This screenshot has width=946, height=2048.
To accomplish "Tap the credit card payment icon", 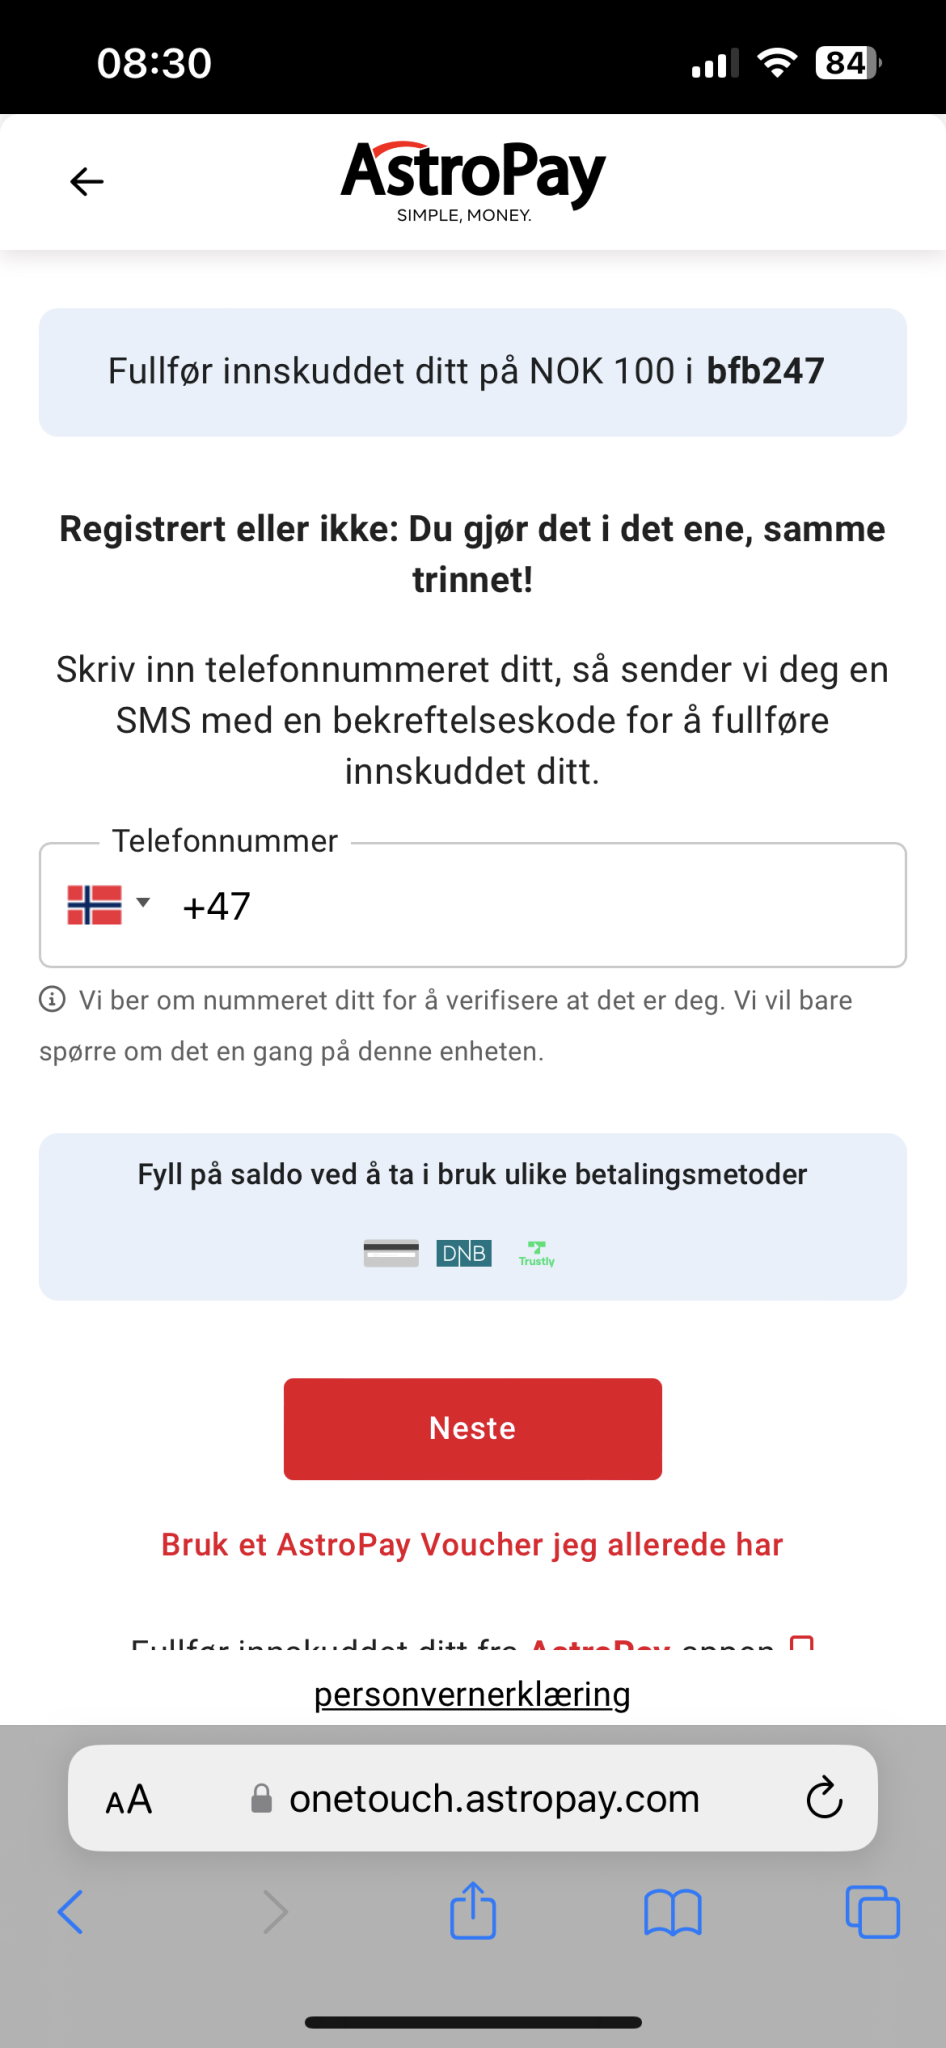I will tap(391, 1253).
